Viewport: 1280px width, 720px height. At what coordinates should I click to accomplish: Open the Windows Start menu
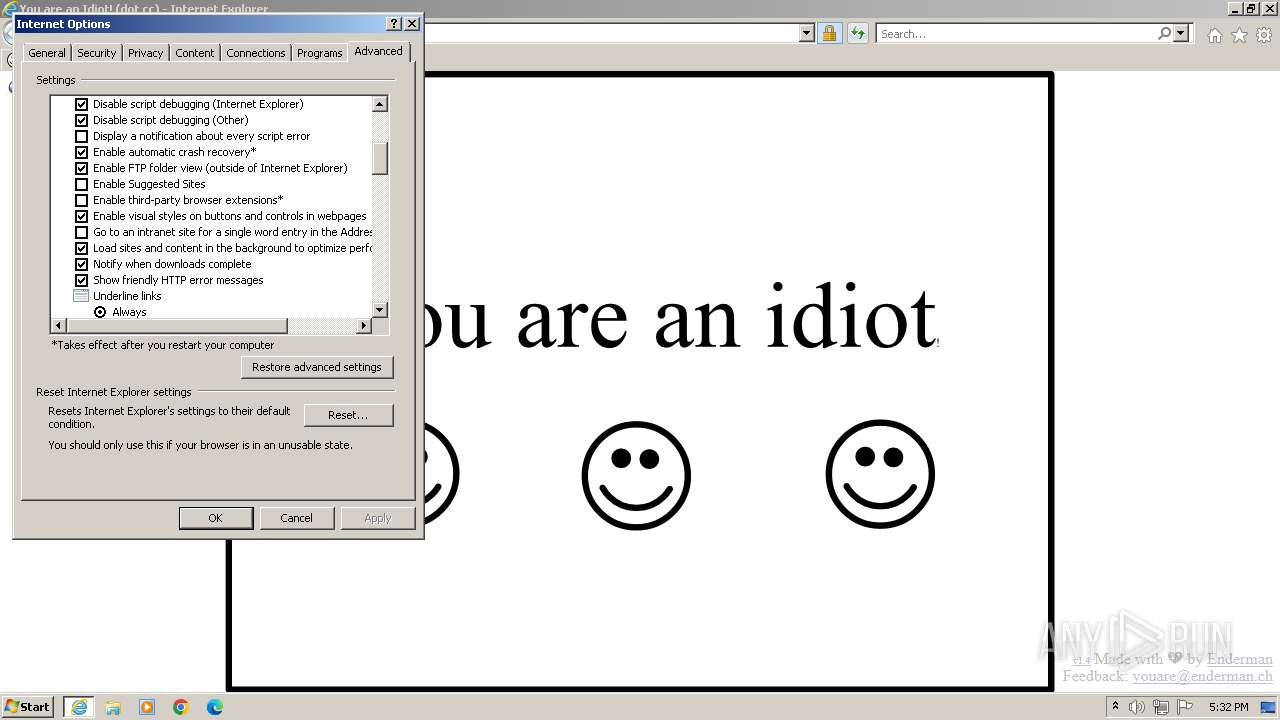click(28, 707)
